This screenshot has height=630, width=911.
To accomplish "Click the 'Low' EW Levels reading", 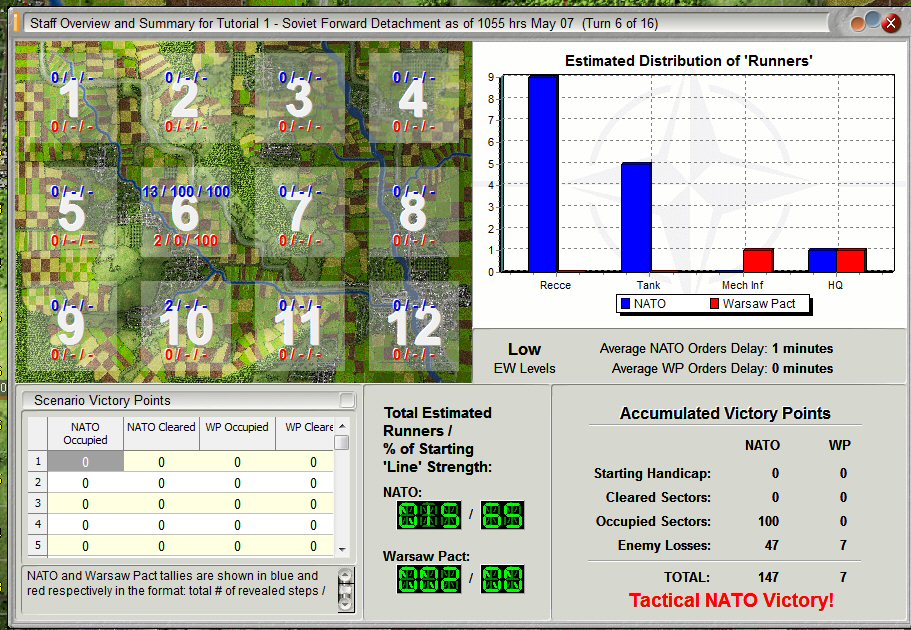I will coord(524,349).
